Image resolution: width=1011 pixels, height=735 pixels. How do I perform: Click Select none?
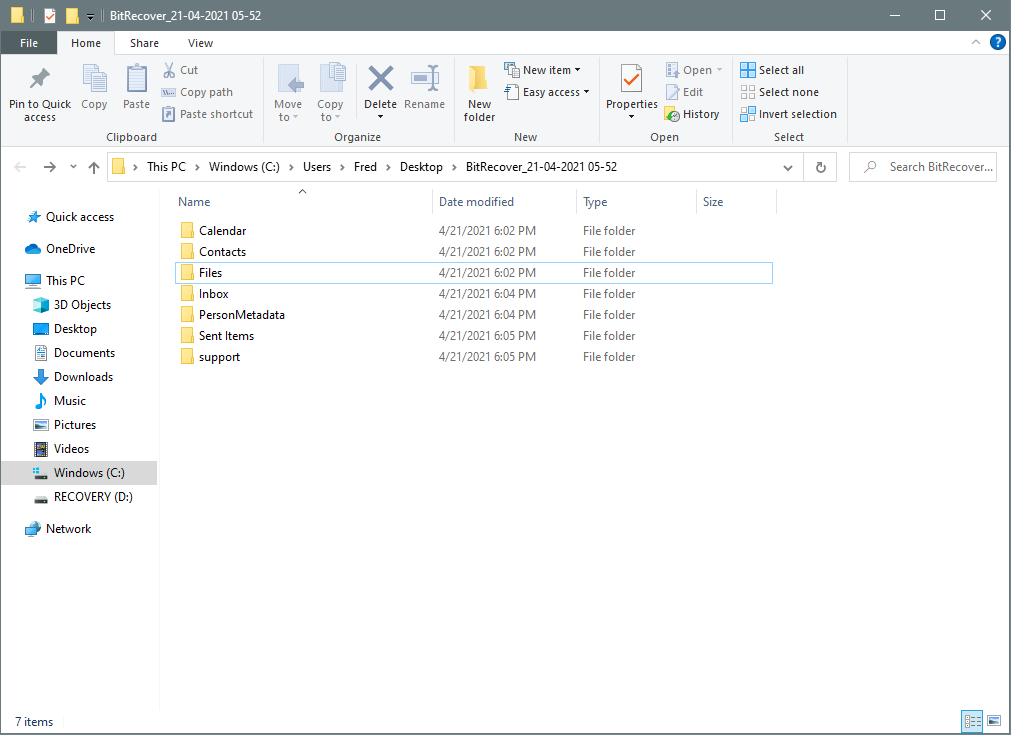click(780, 92)
